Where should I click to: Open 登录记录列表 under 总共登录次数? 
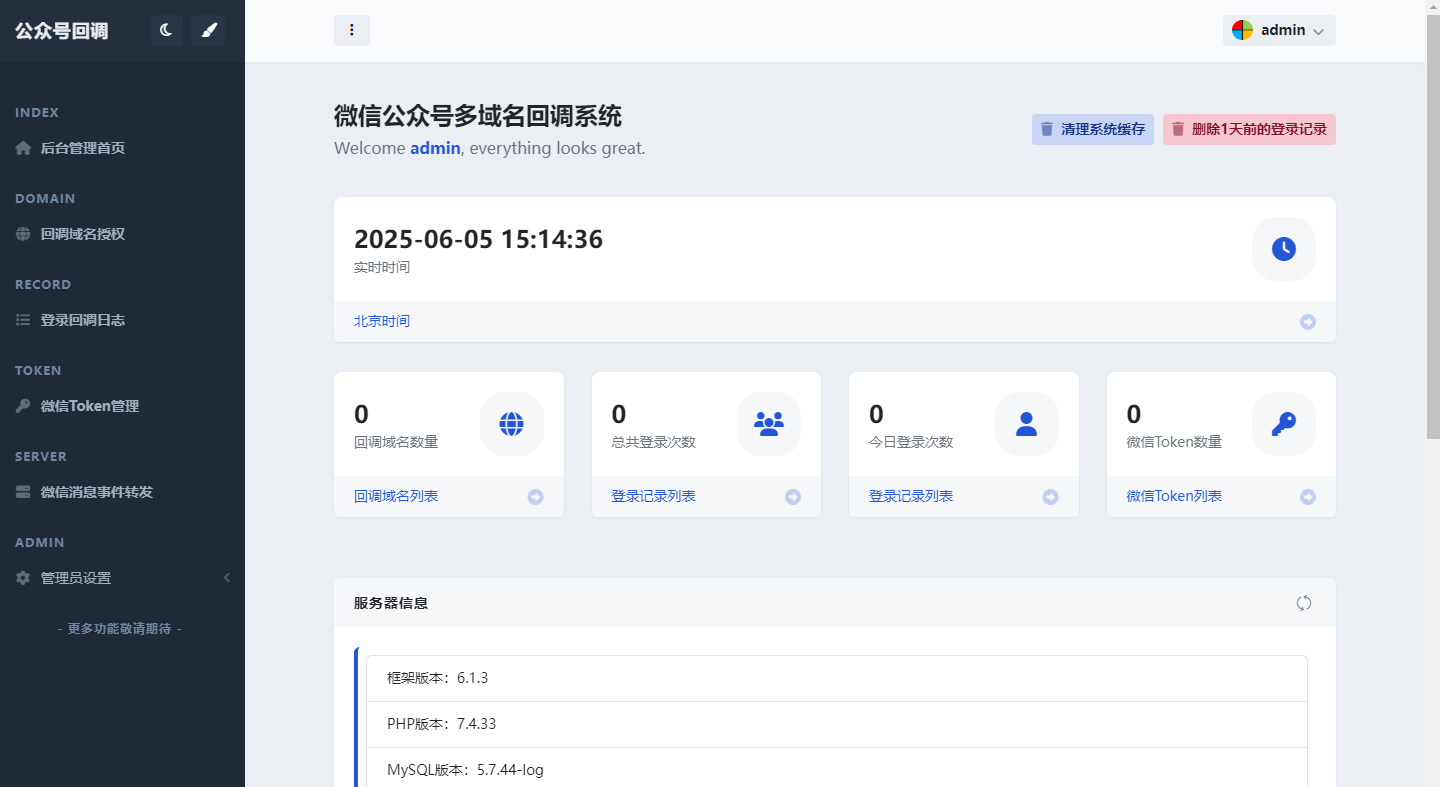point(654,496)
